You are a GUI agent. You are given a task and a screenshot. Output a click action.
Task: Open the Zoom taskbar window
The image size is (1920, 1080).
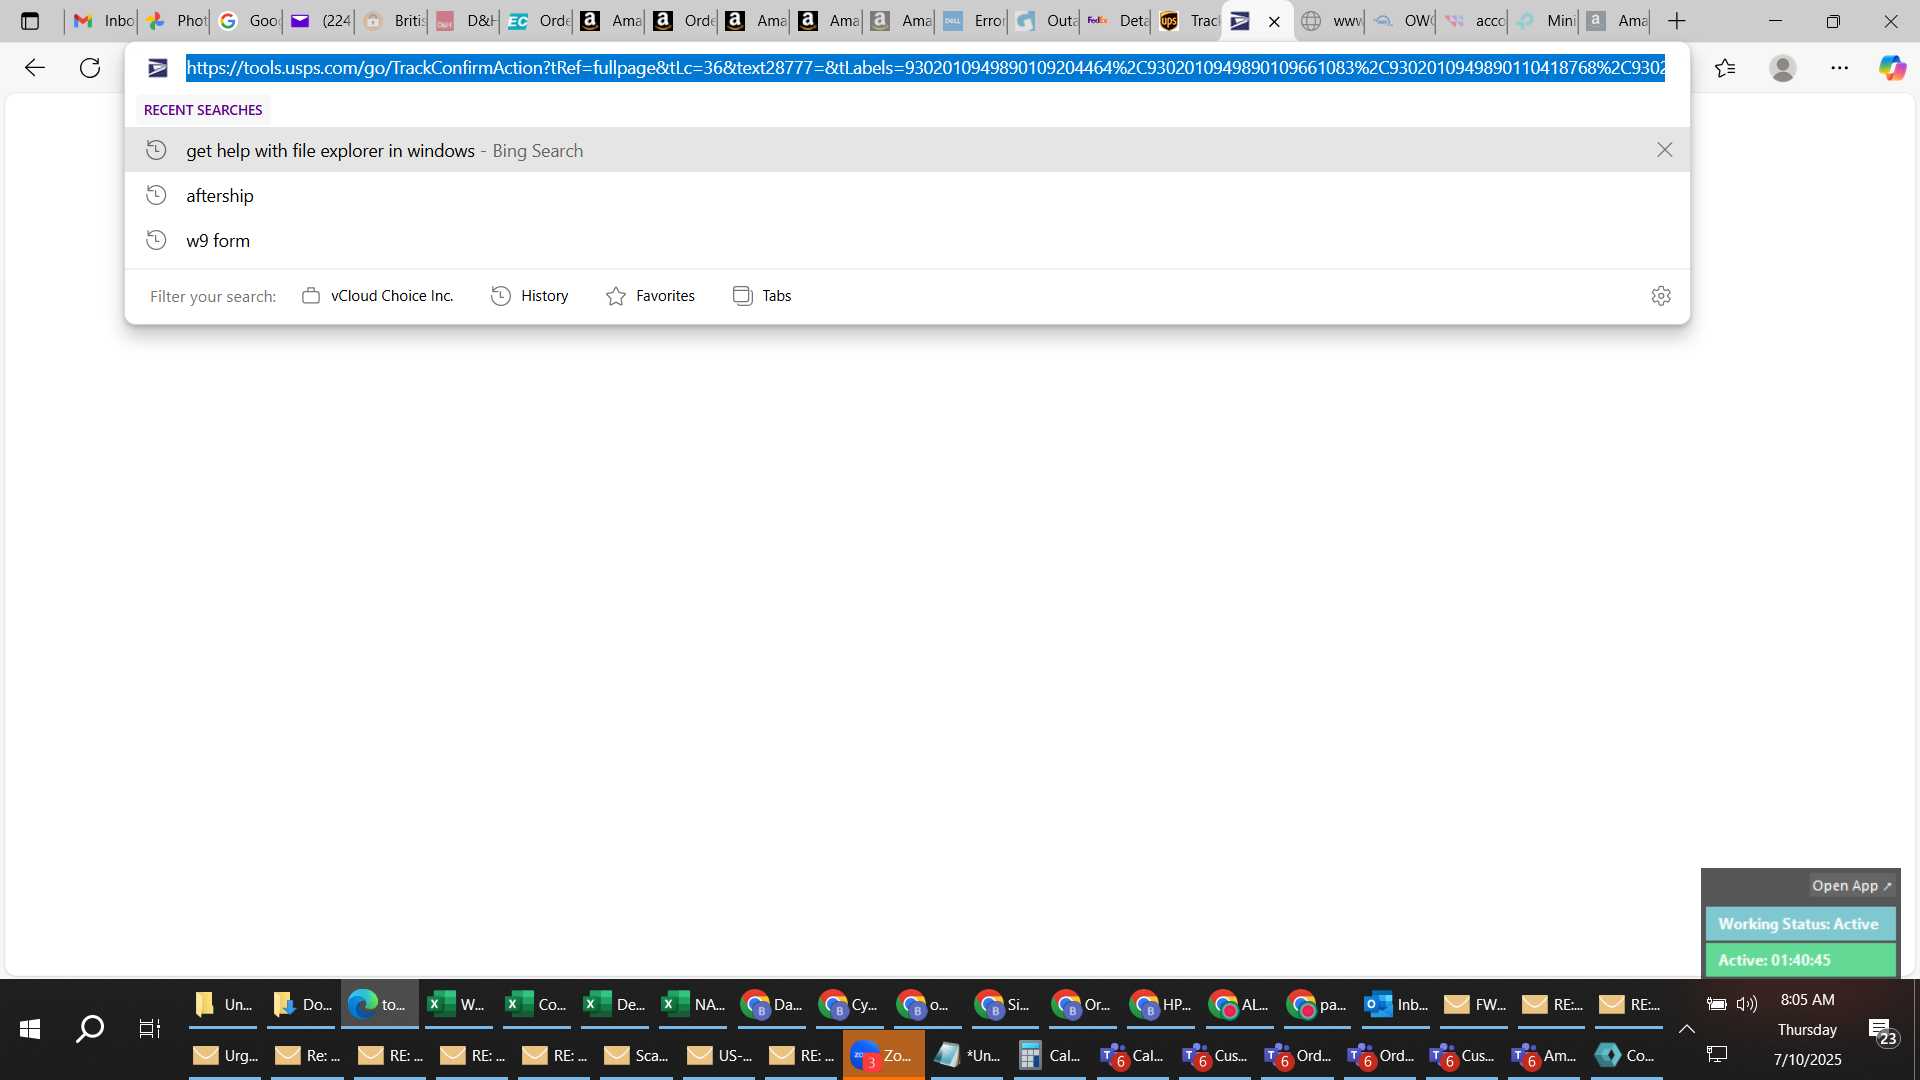click(883, 1056)
